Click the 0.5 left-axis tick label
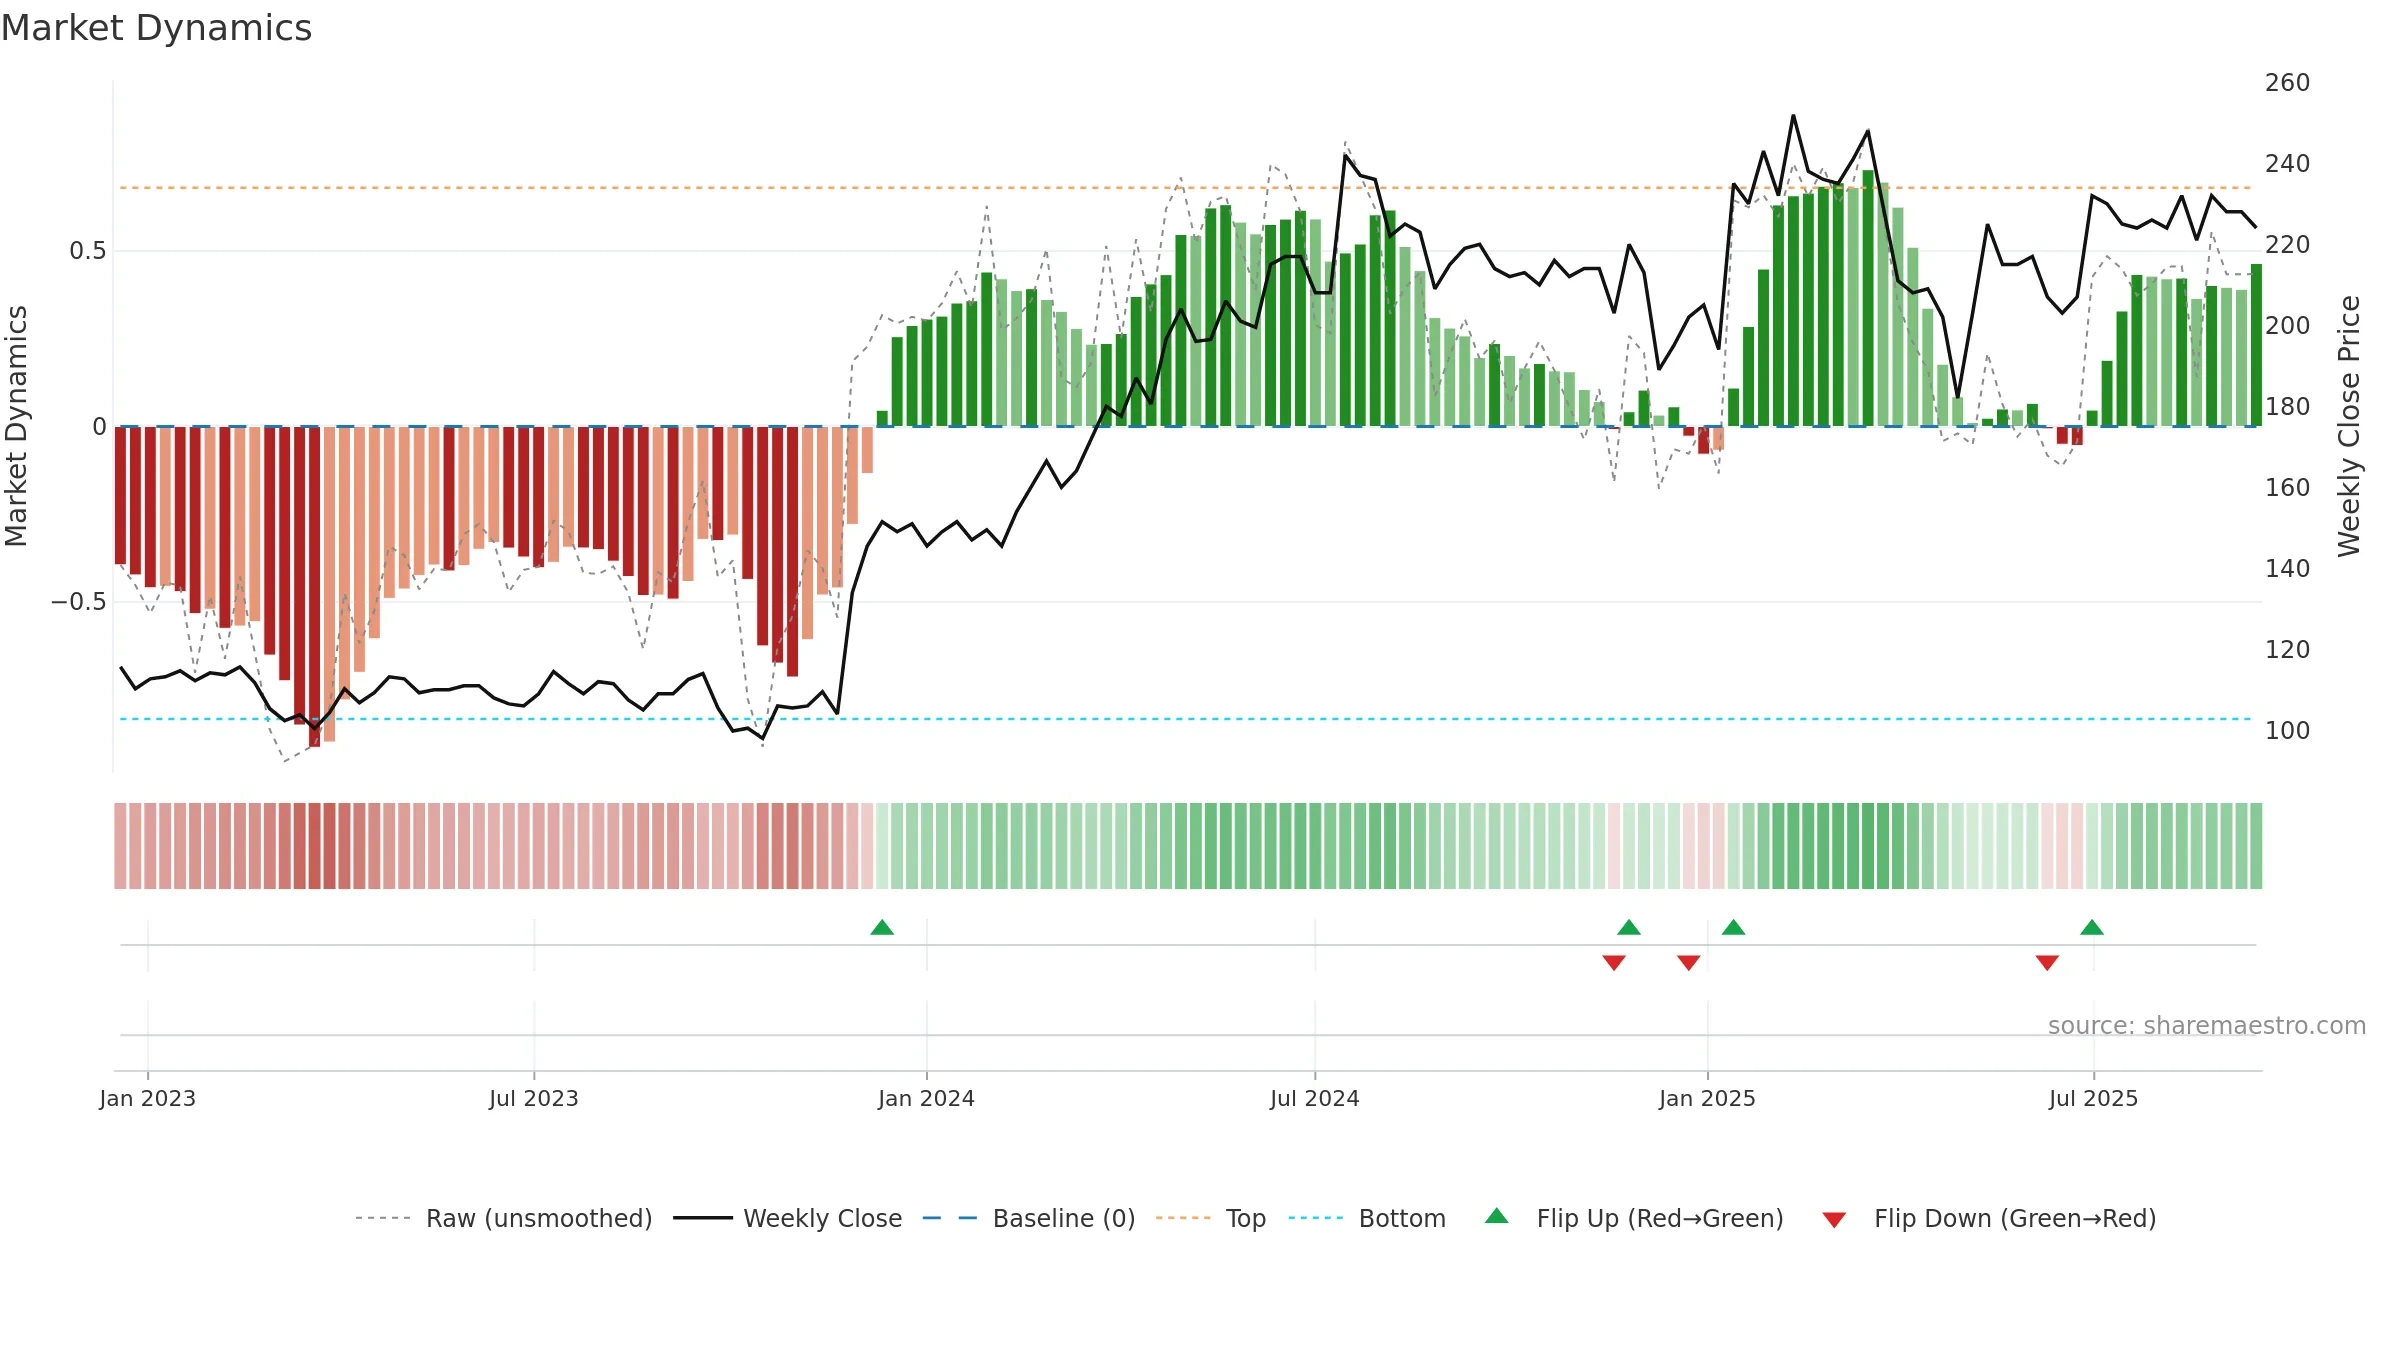The image size is (2400, 1350). pyautogui.click(x=88, y=251)
